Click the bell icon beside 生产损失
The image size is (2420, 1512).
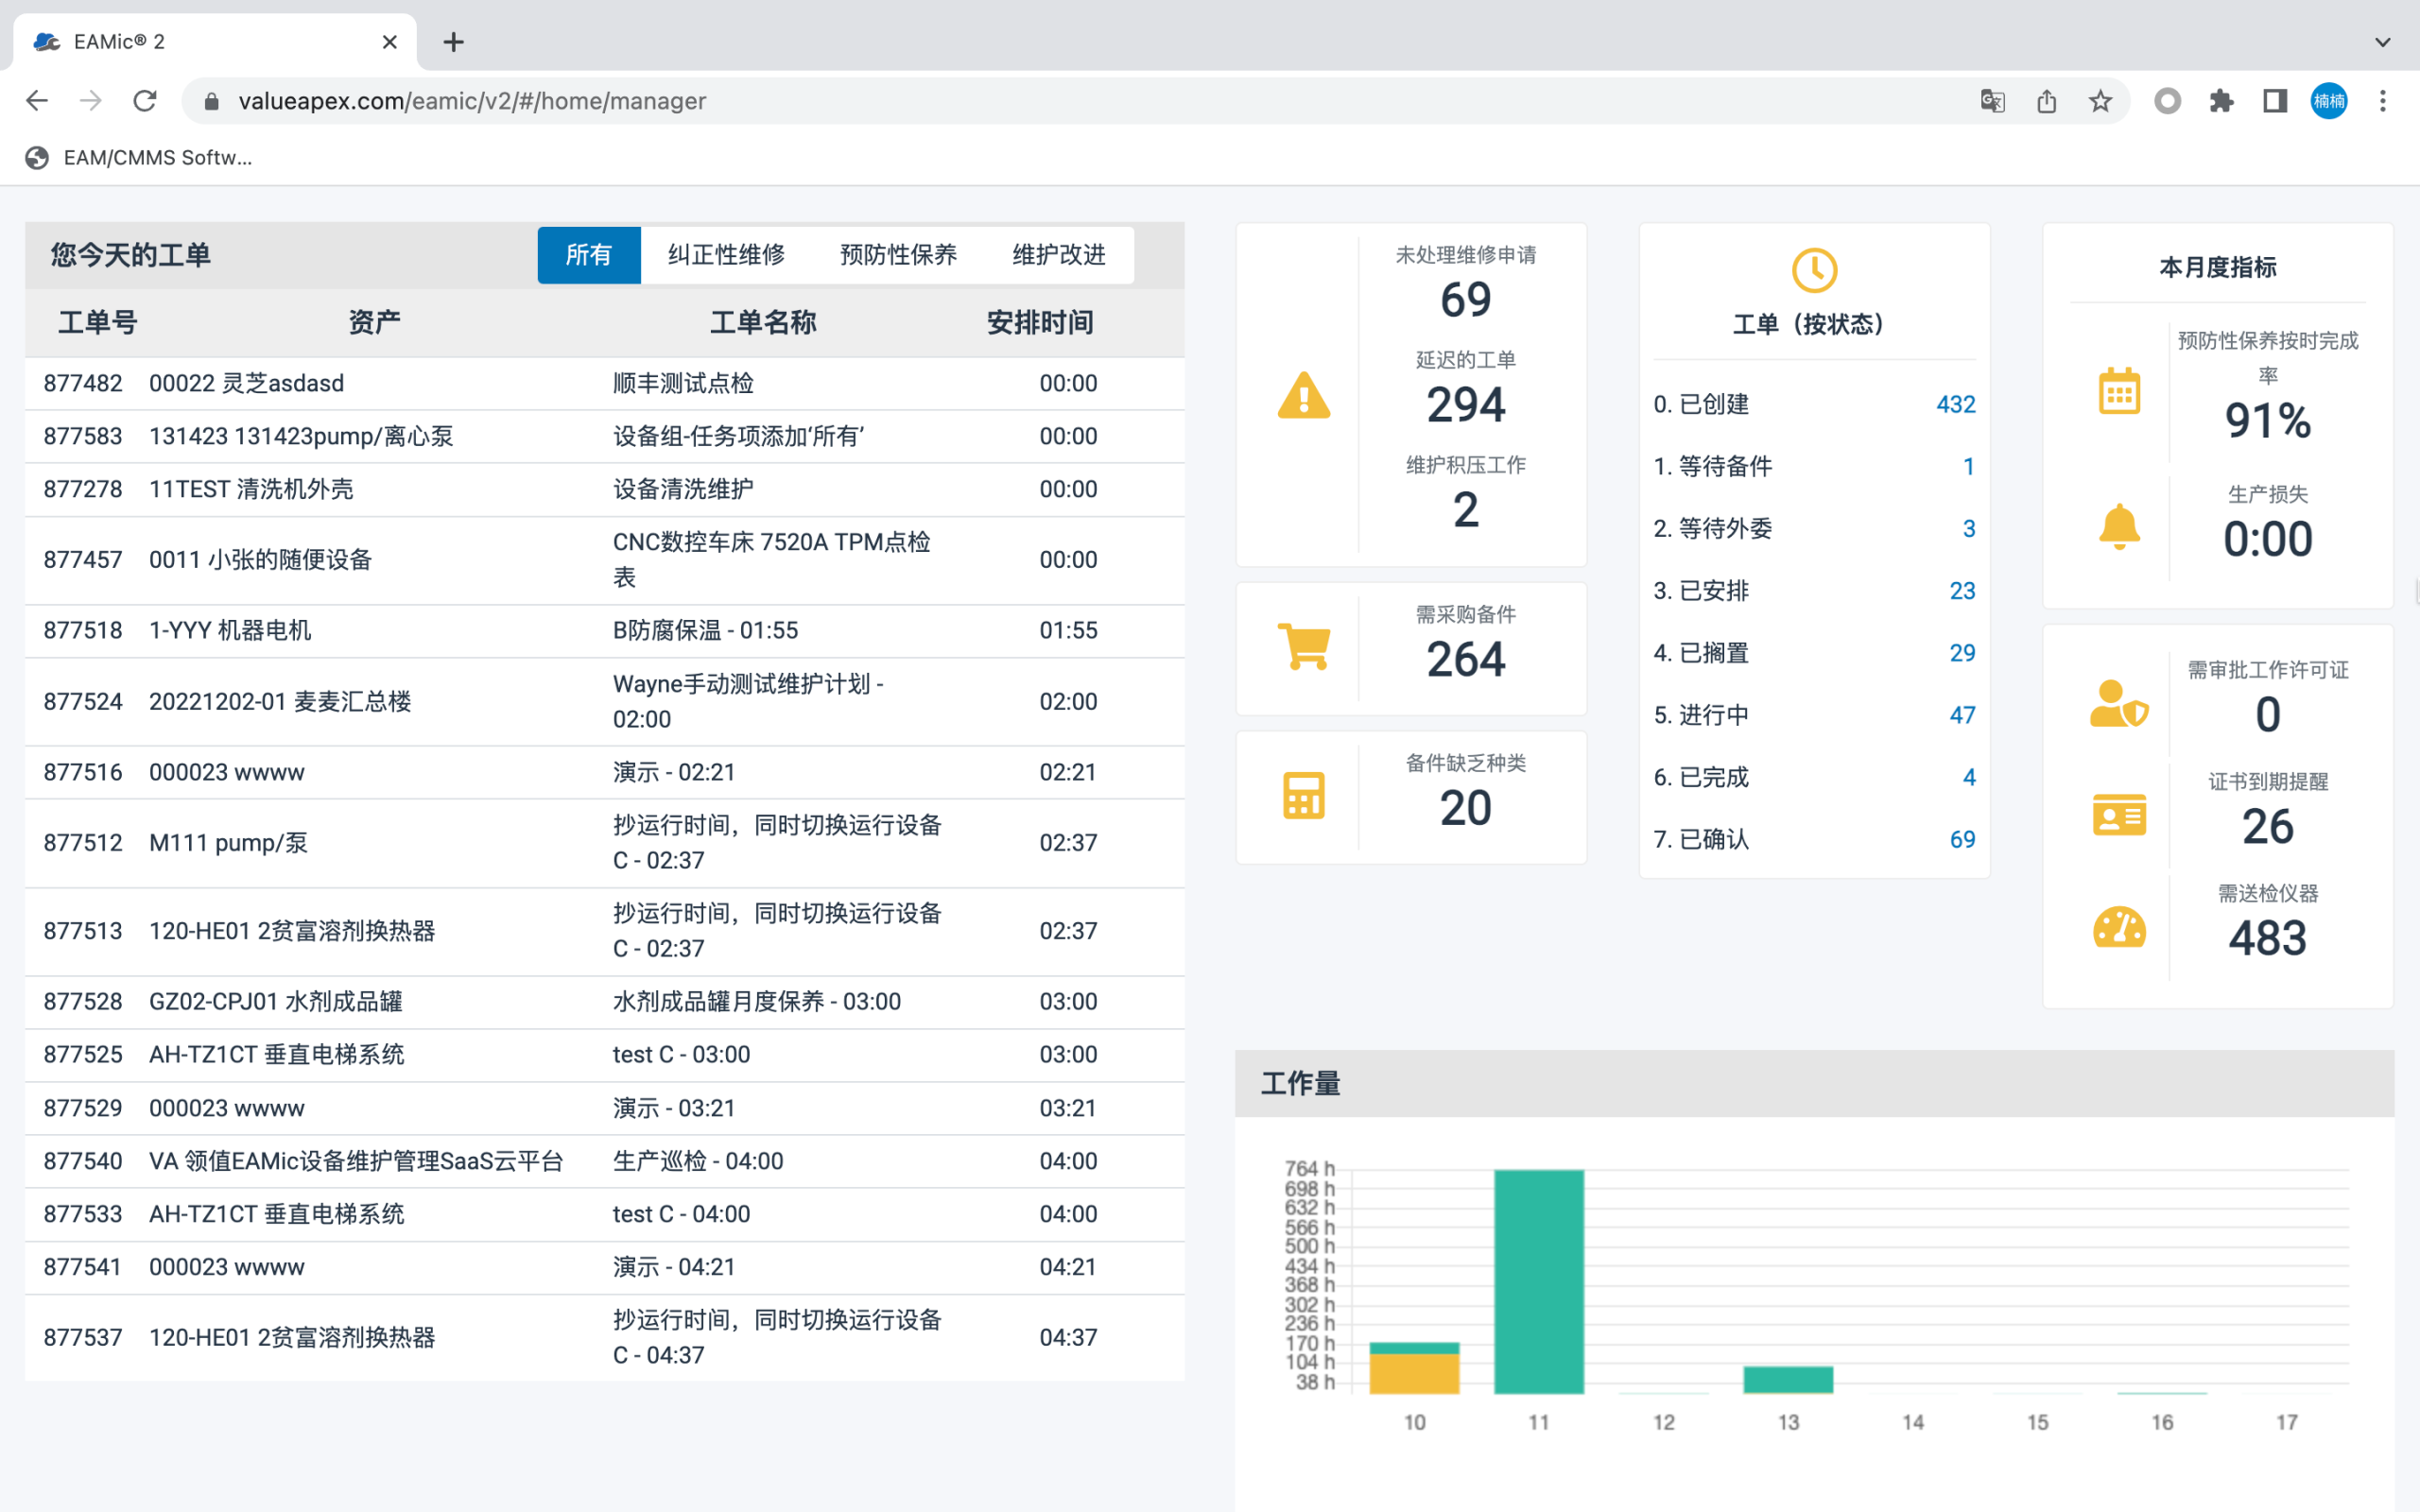2118,526
